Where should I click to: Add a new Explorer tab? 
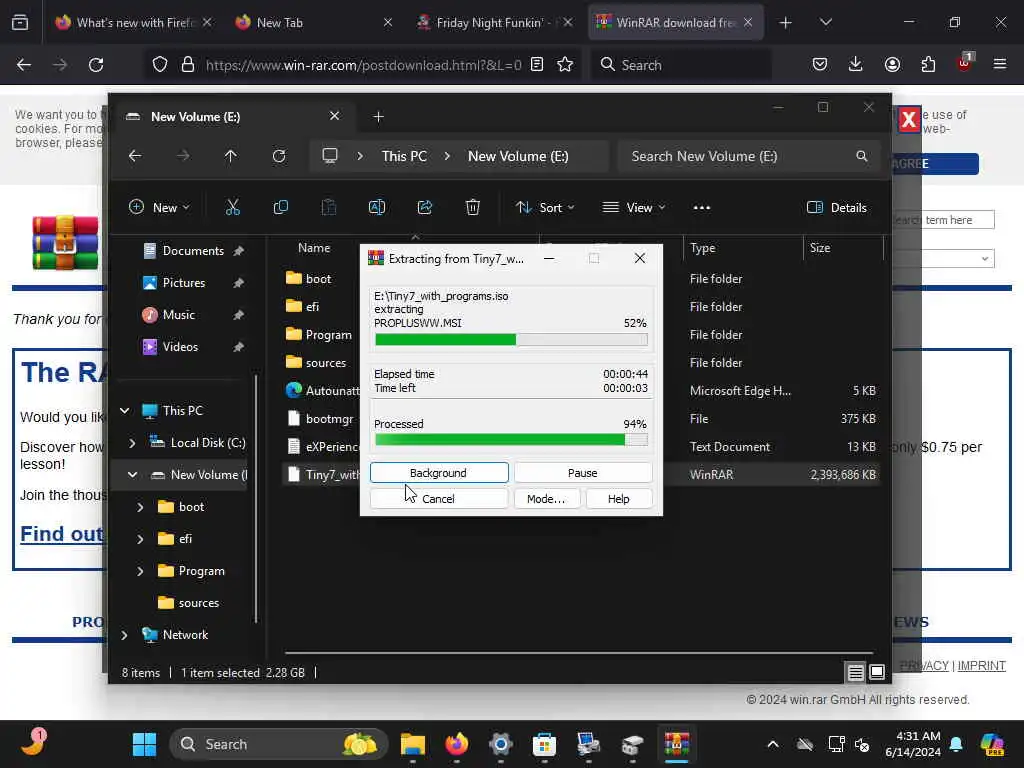(x=378, y=117)
